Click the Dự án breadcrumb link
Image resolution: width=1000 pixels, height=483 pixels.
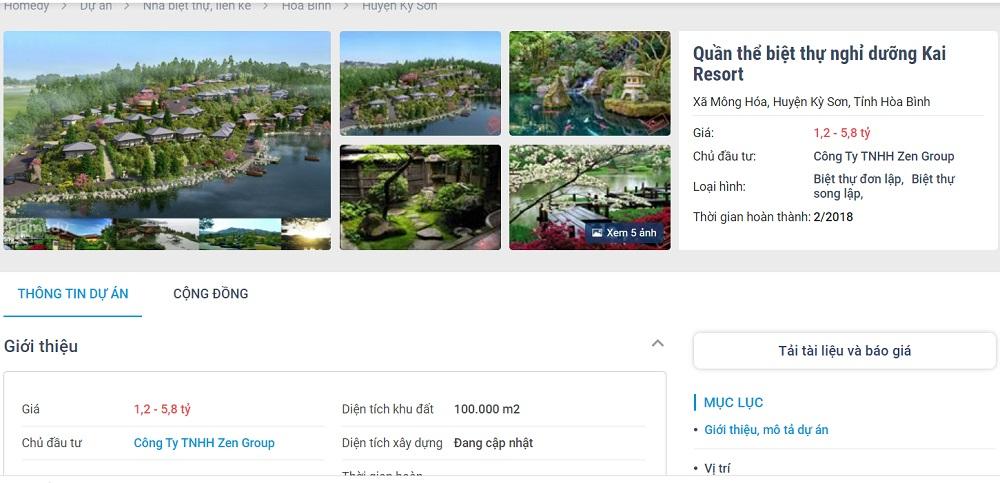[x=96, y=6]
